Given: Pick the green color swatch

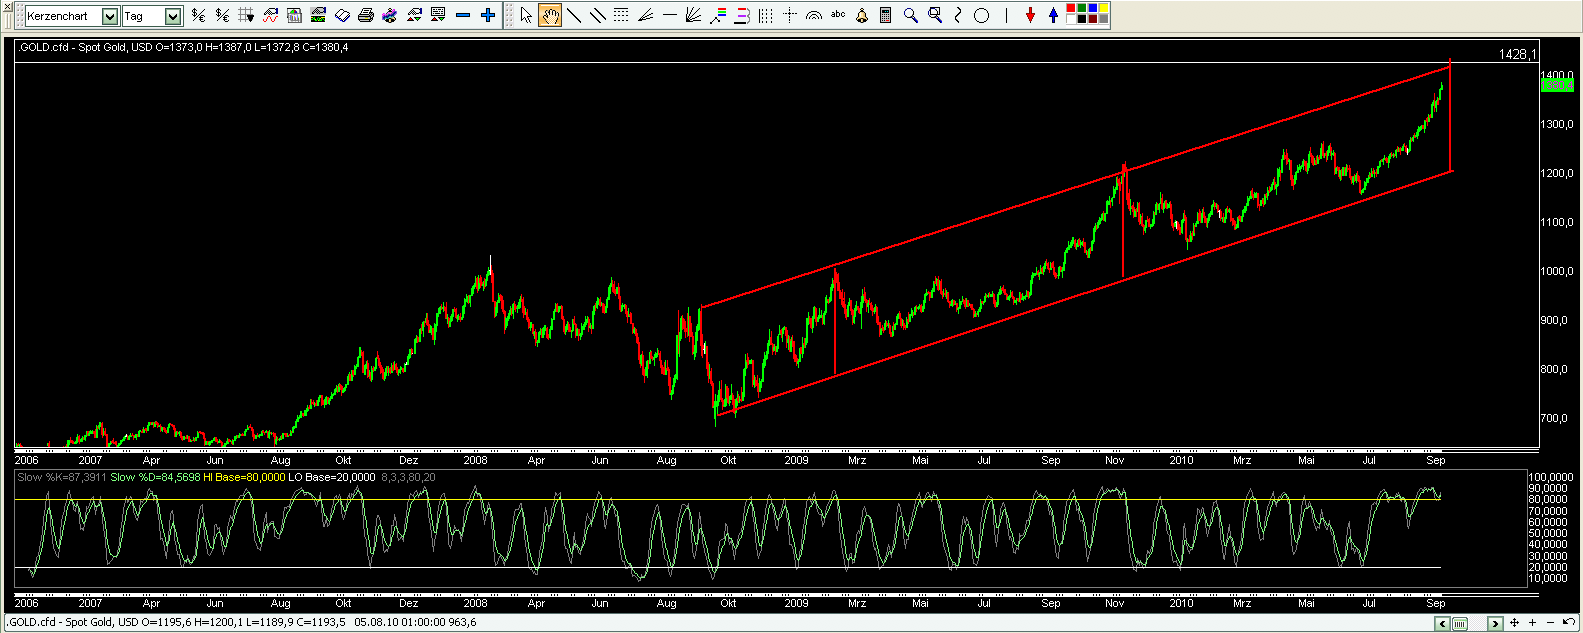Looking at the screenshot, I should (x=1084, y=9).
